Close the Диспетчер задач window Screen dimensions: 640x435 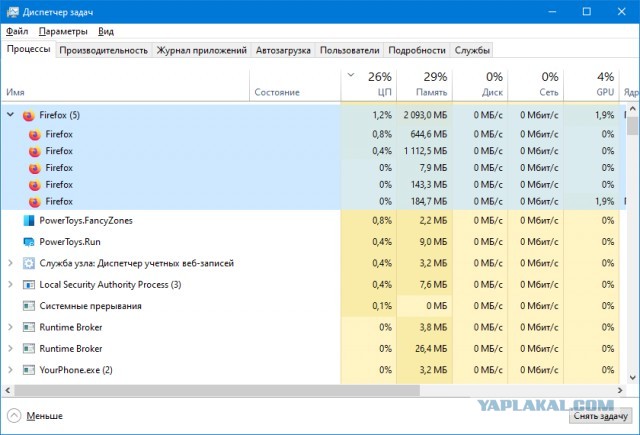pos(622,12)
